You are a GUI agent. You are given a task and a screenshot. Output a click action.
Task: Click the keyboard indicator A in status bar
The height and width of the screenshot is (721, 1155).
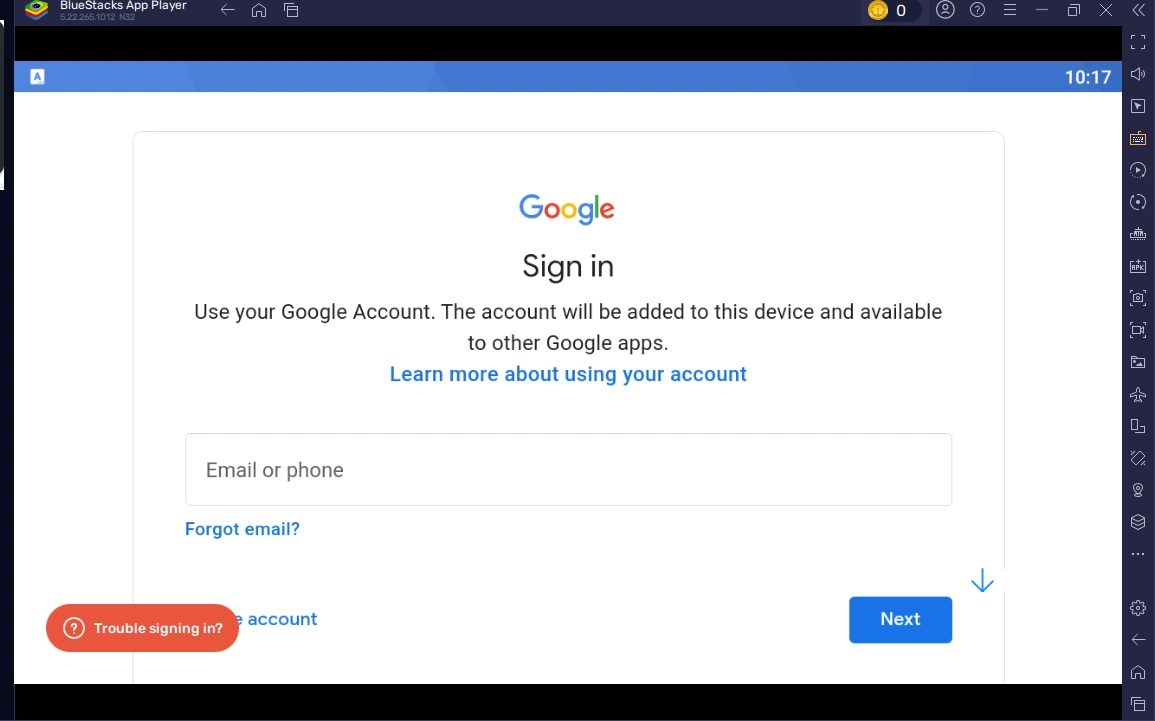coord(37,77)
